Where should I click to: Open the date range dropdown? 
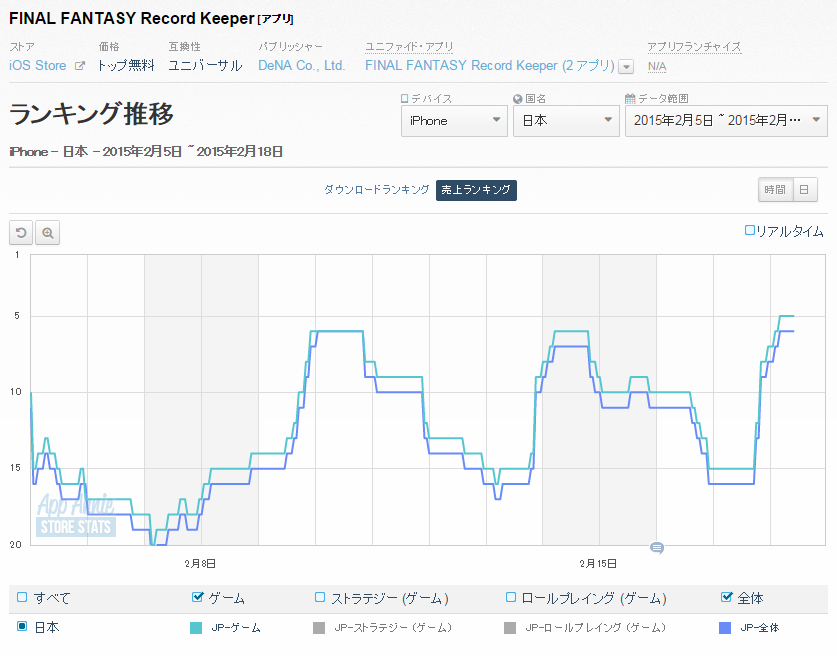tap(725, 121)
